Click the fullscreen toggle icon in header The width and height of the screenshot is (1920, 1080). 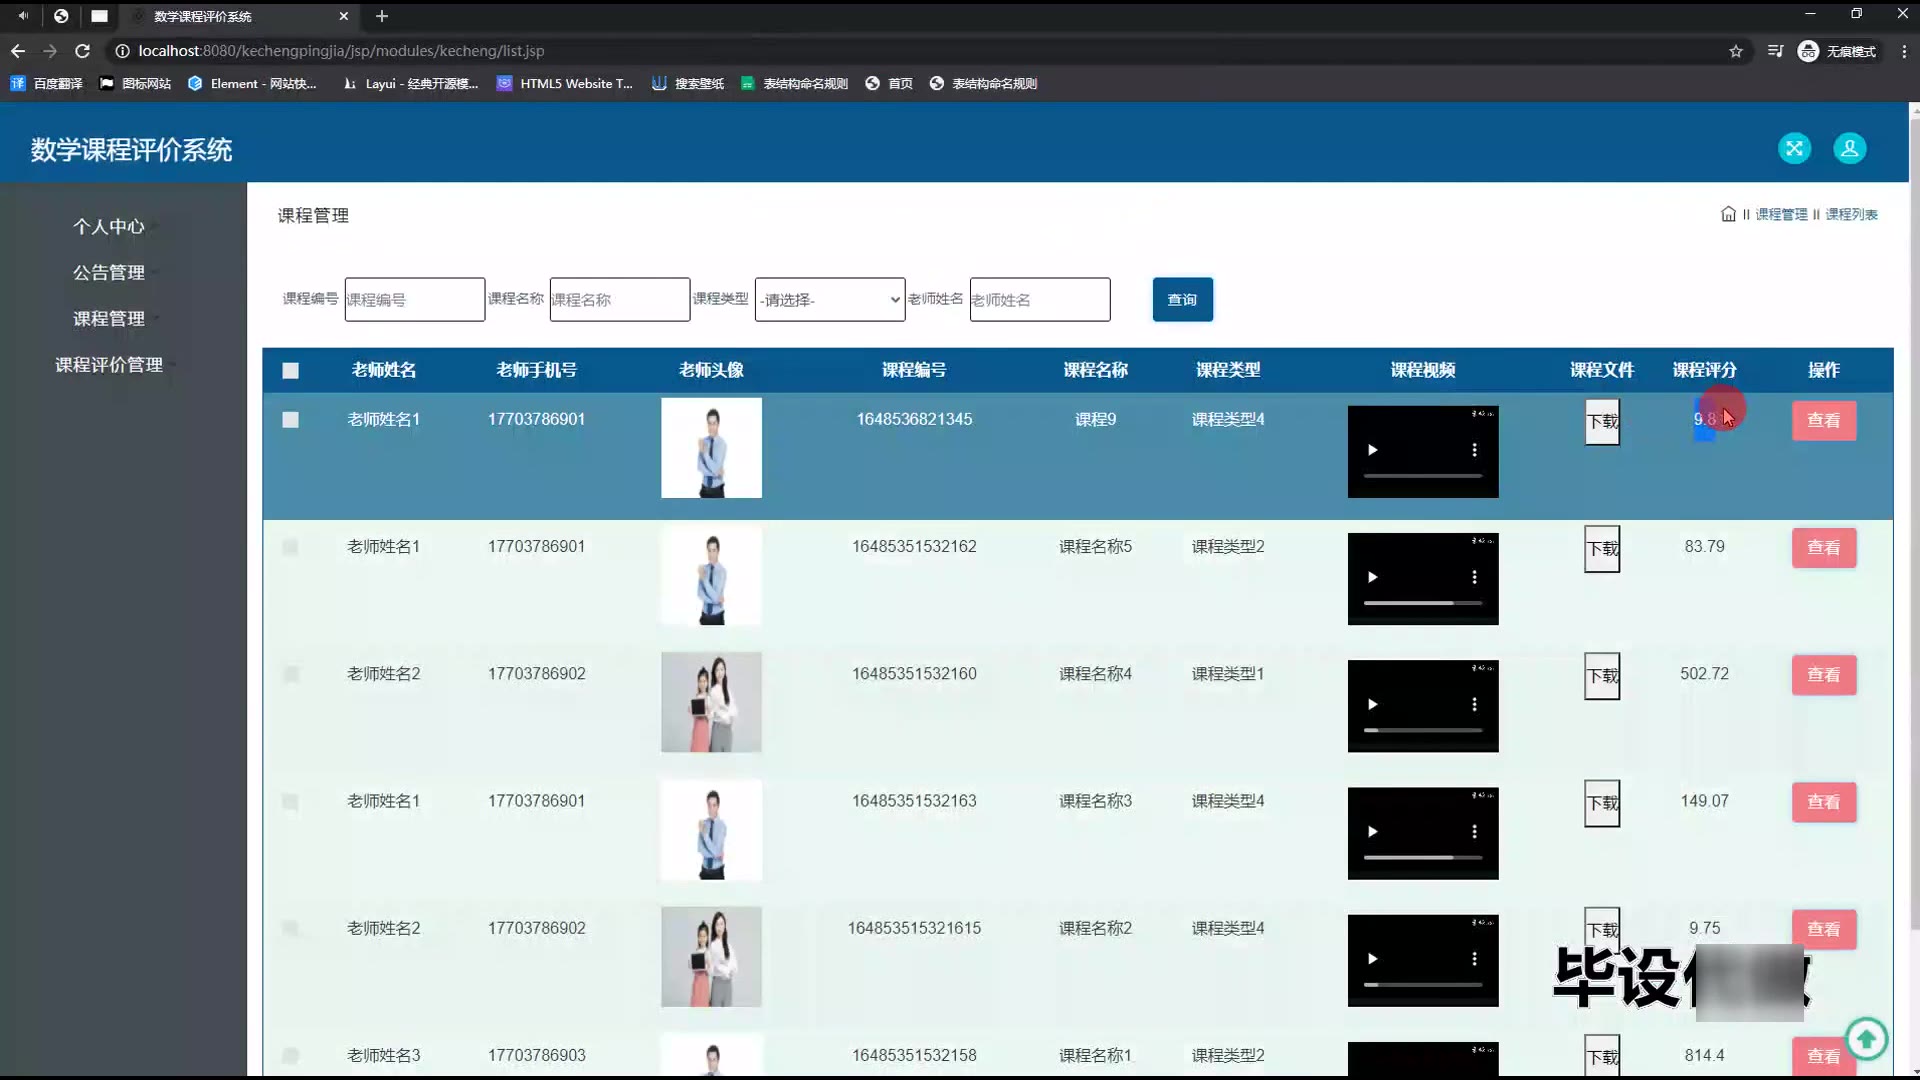[x=1794, y=149]
